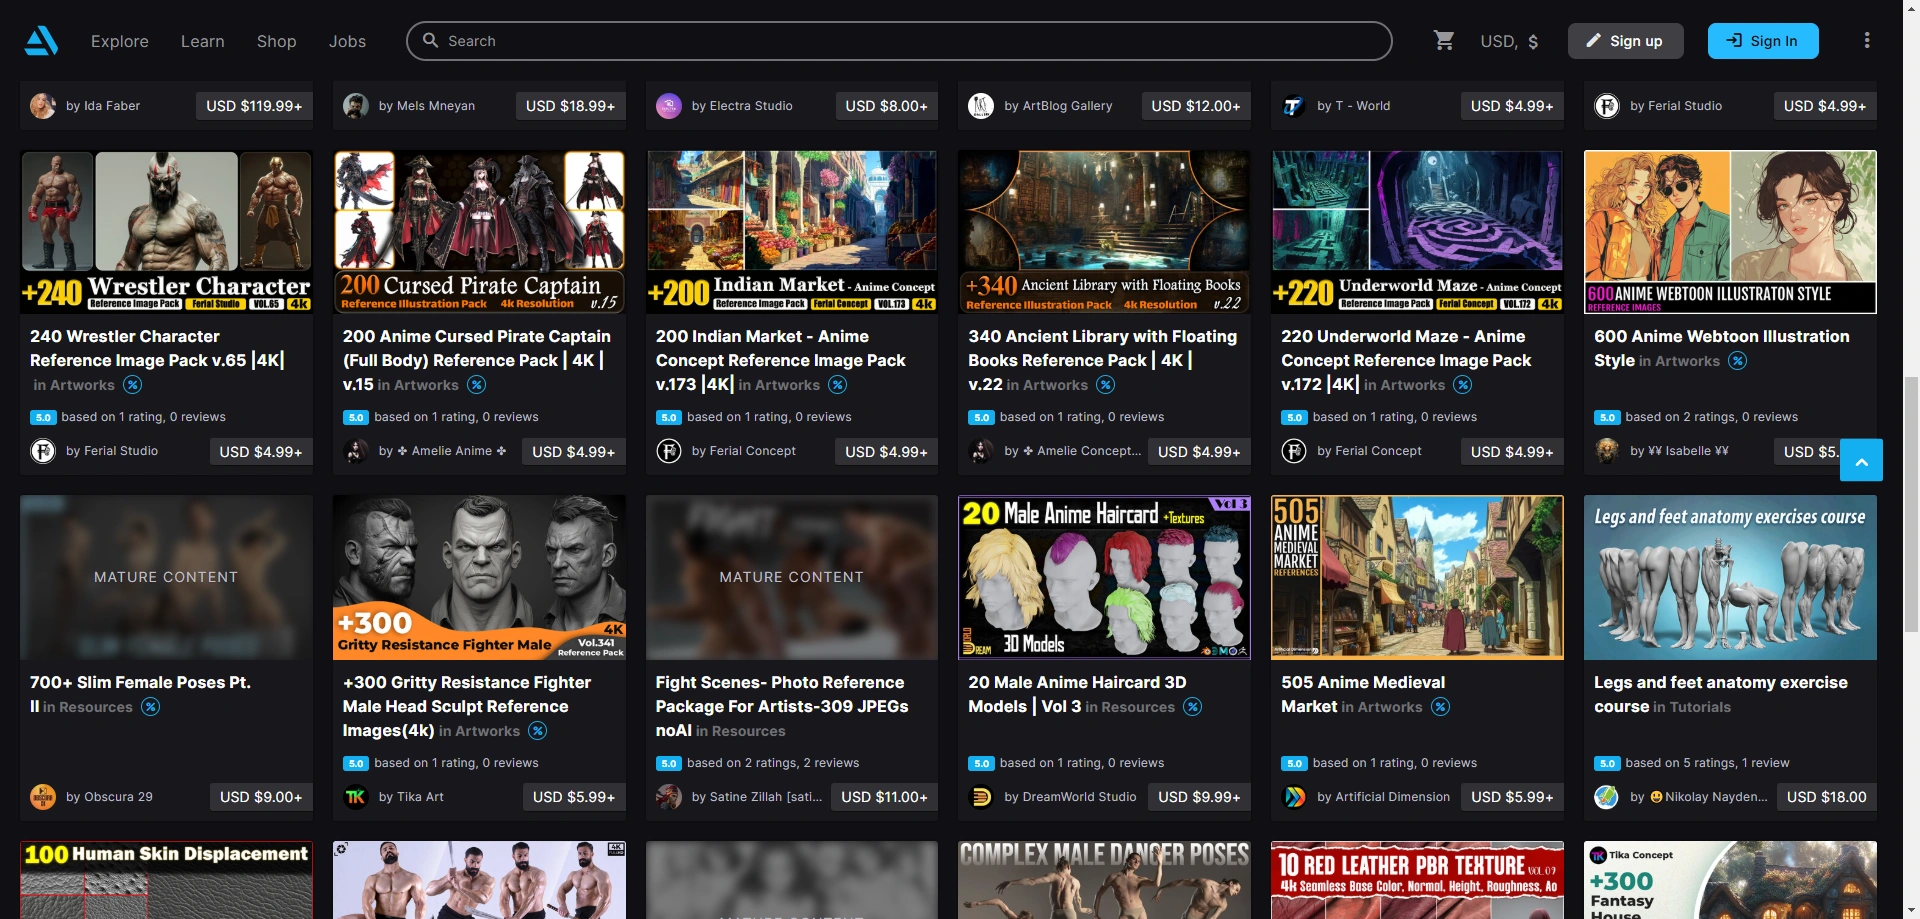
Task: Open +300 Gritty Resistance Fighter Male thumbnail
Action: click(x=479, y=578)
